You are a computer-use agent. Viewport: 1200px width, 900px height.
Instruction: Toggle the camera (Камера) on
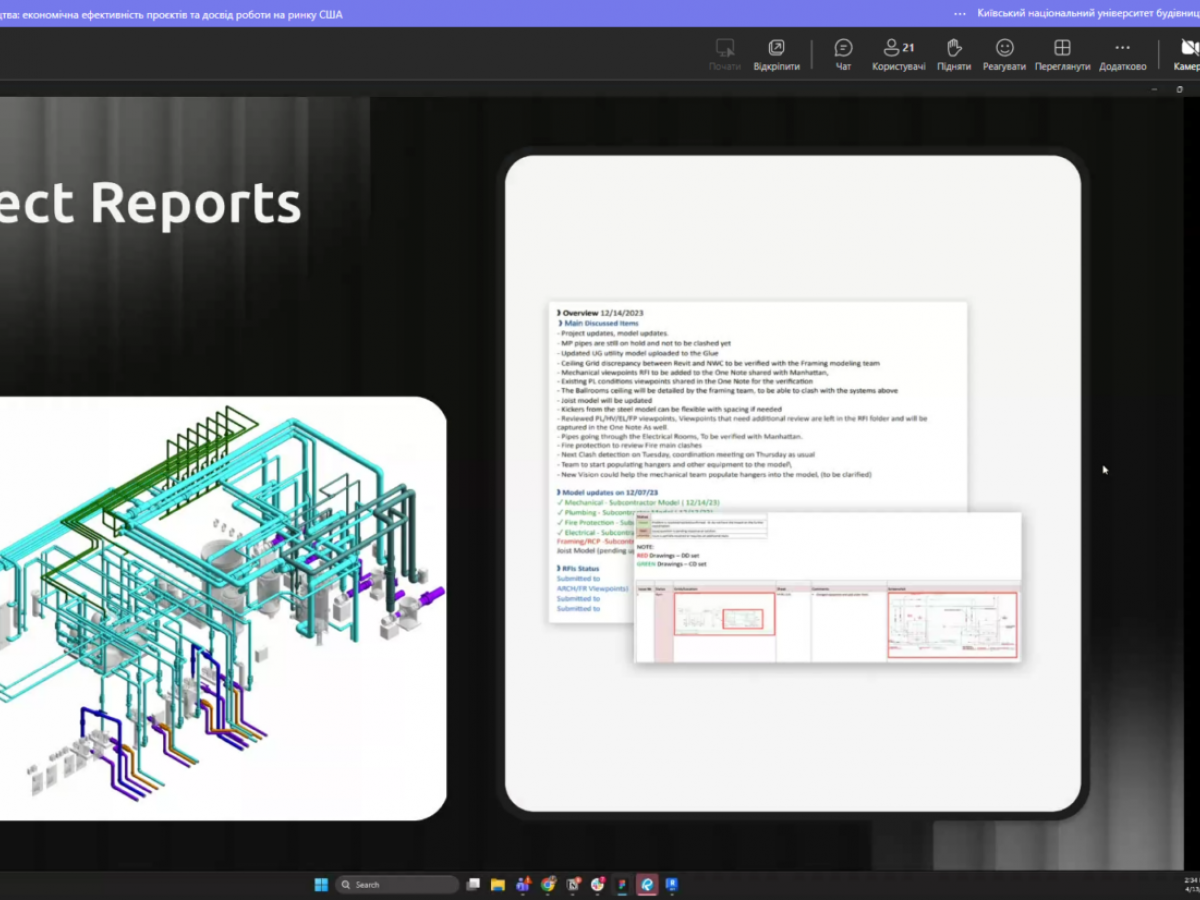[1185, 55]
